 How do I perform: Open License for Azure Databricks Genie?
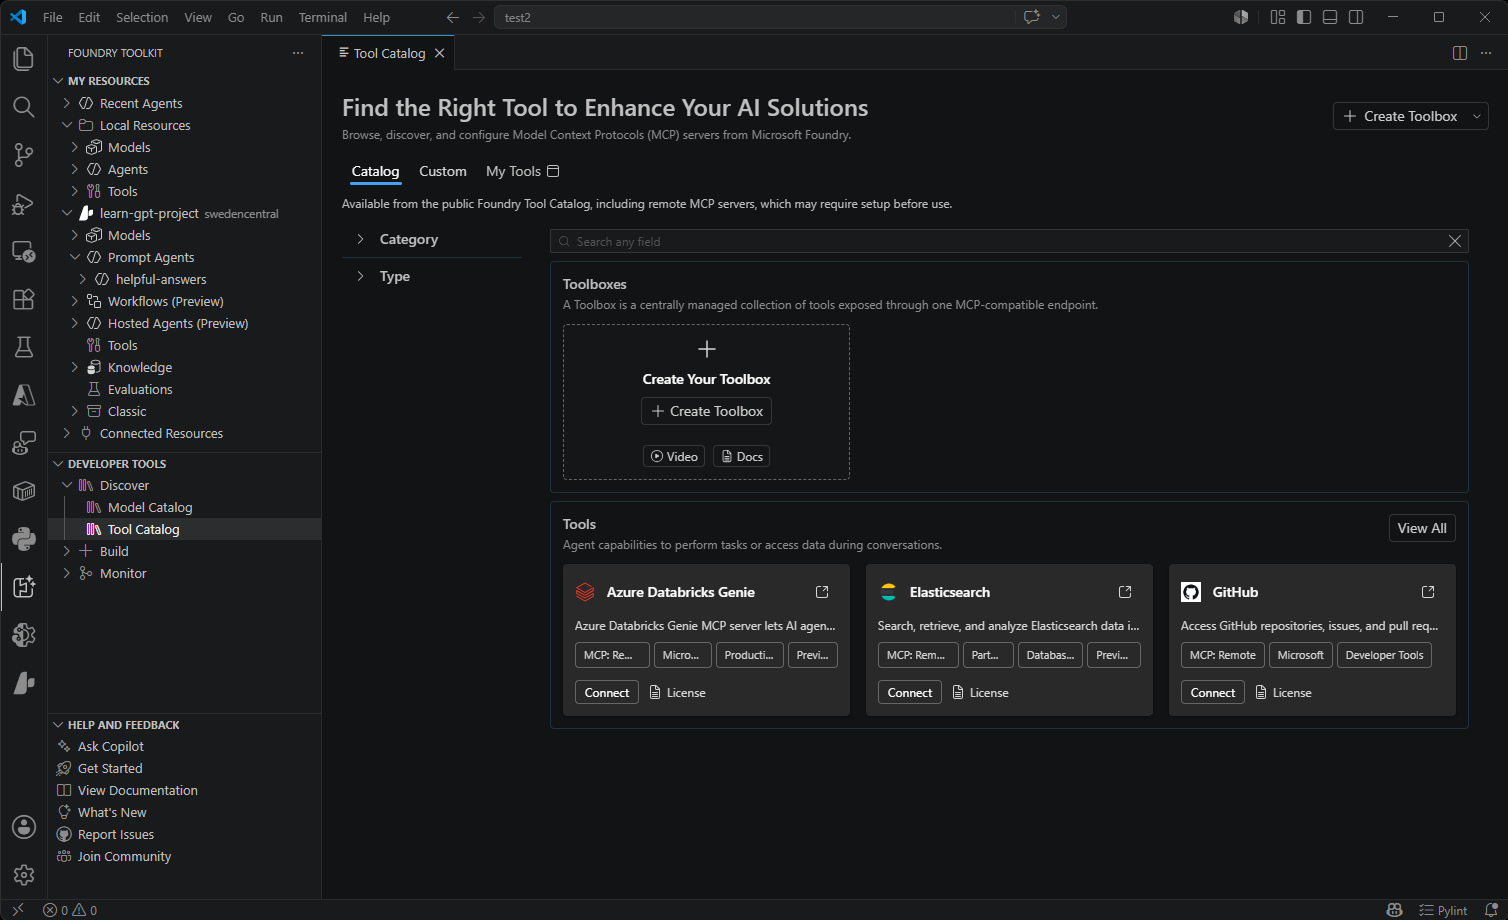pyautogui.click(x=678, y=692)
